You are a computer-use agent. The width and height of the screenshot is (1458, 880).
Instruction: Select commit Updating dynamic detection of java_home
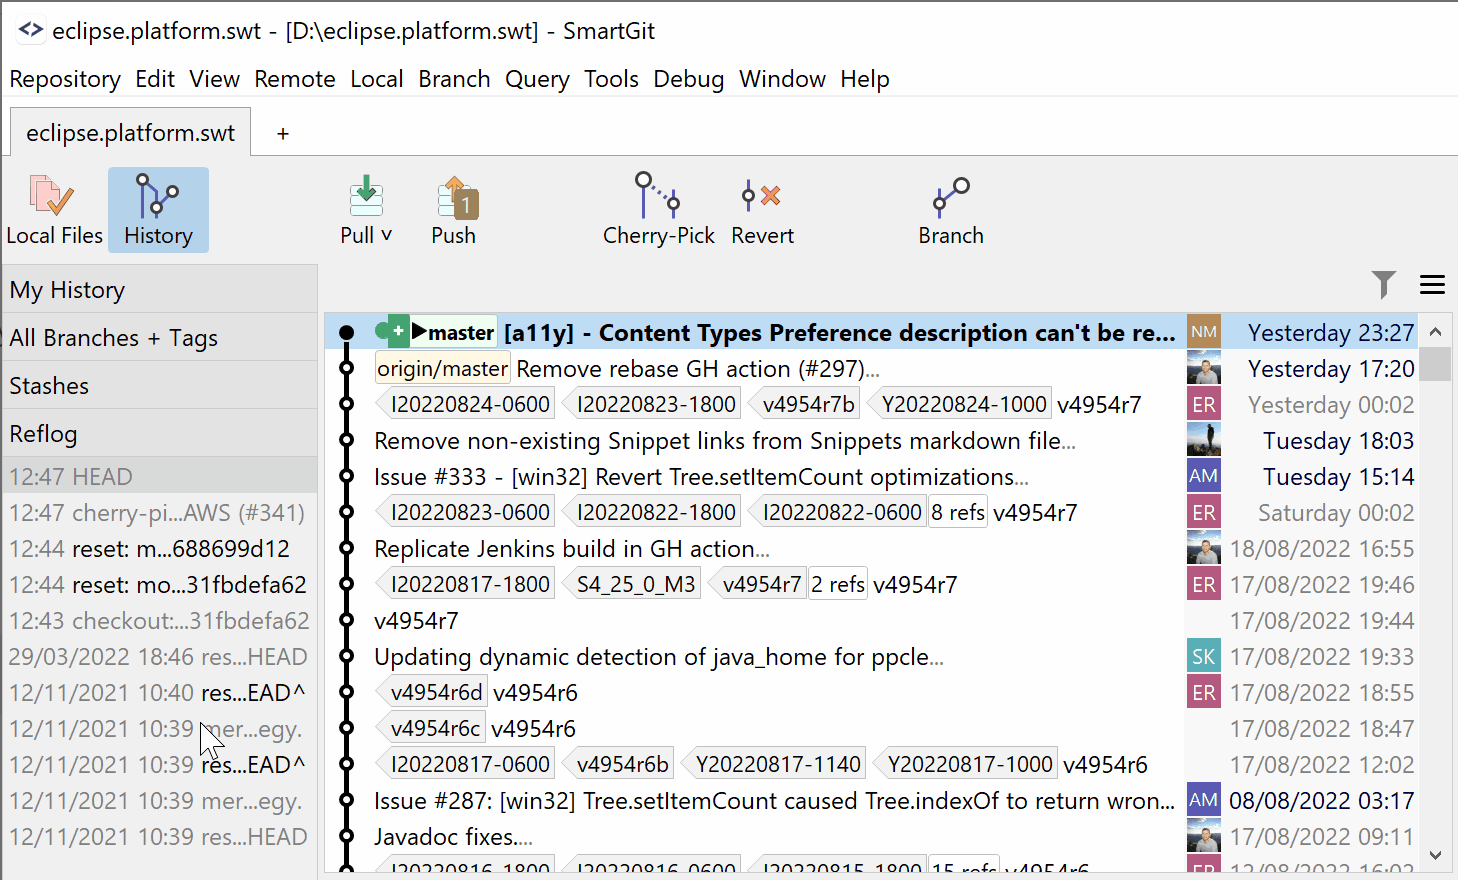click(659, 656)
